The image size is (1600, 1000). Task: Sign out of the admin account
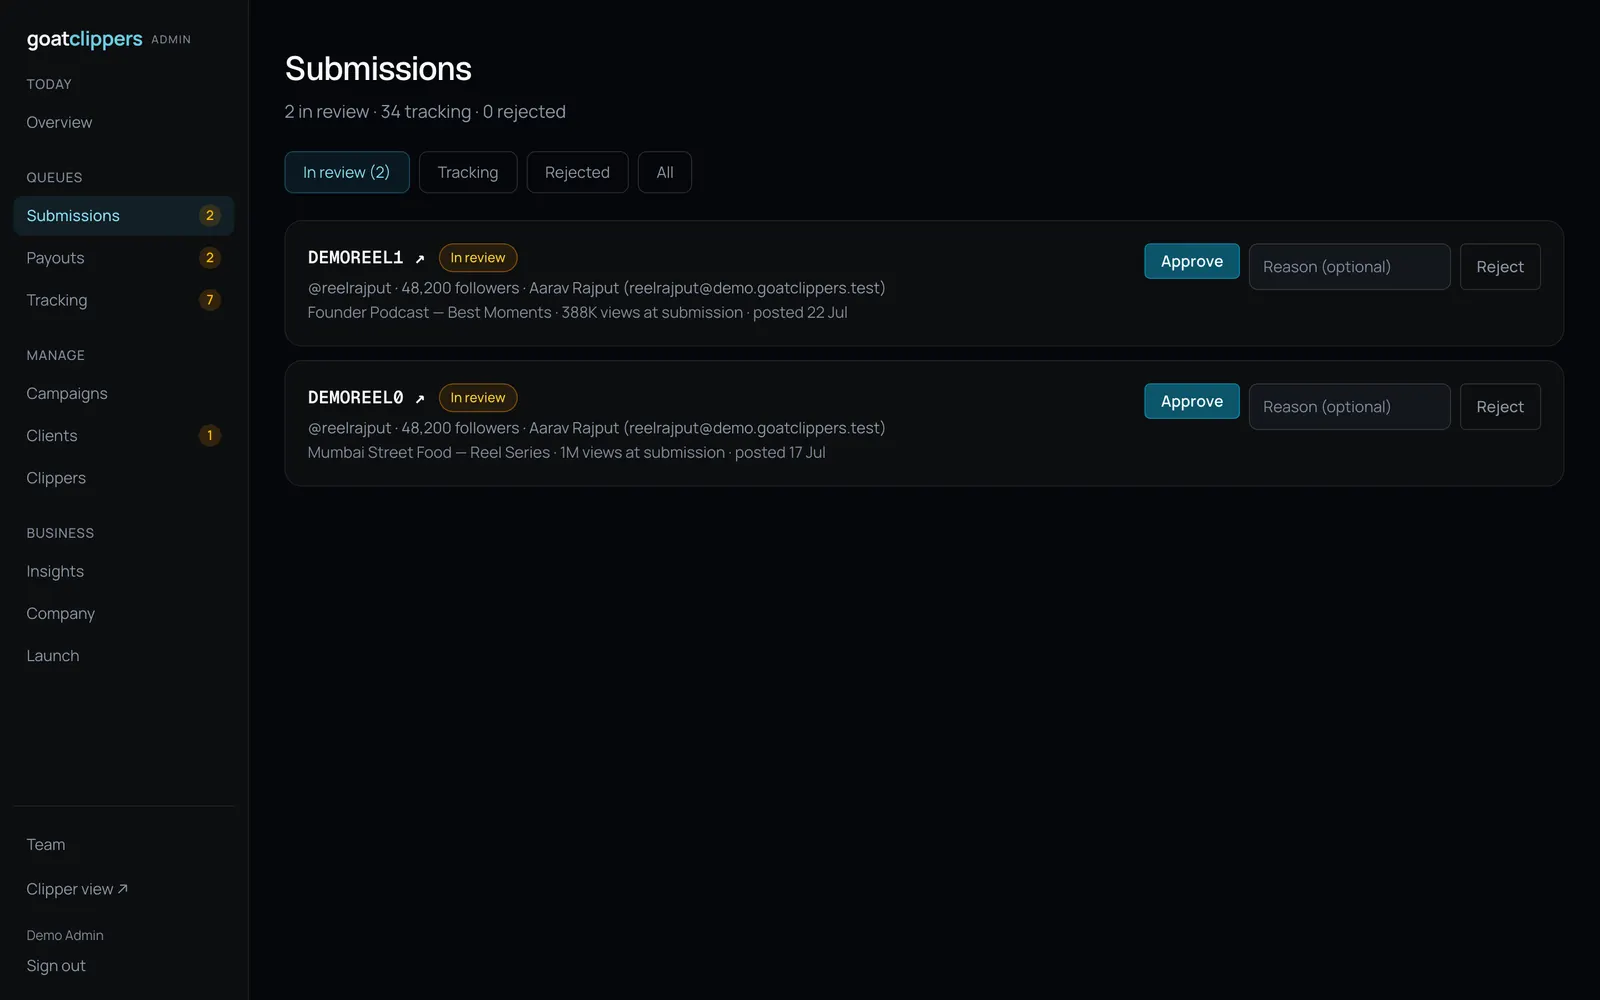pos(56,966)
